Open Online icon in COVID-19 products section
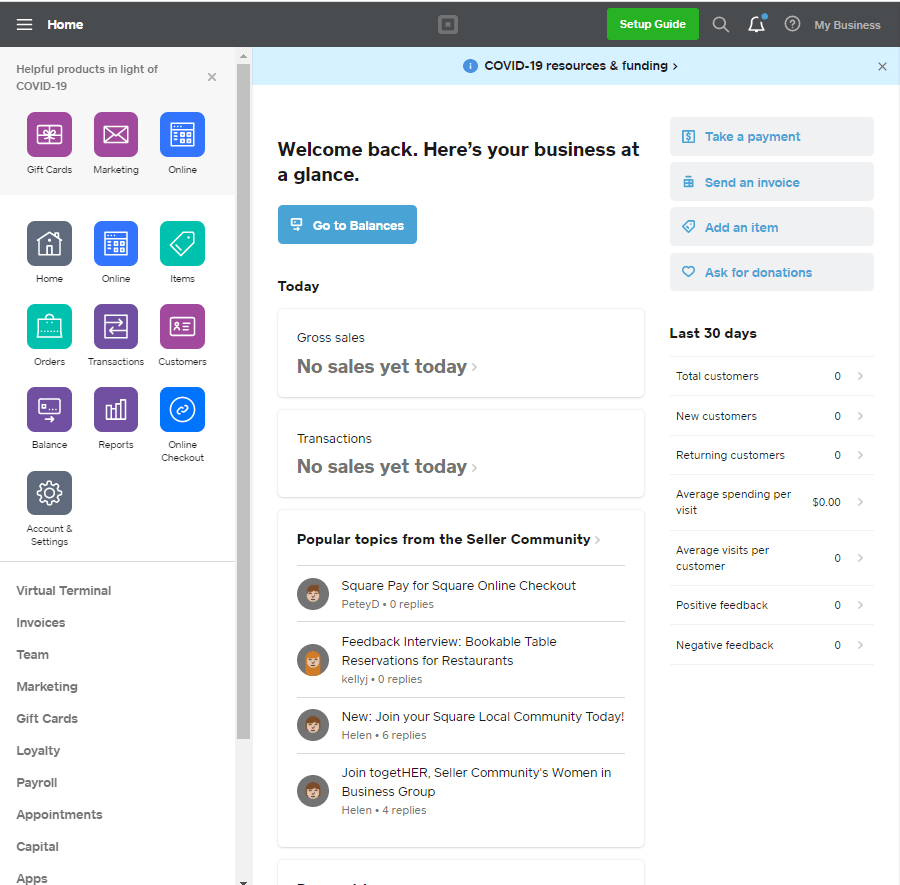This screenshot has height=885, width=900. click(x=183, y=134)
